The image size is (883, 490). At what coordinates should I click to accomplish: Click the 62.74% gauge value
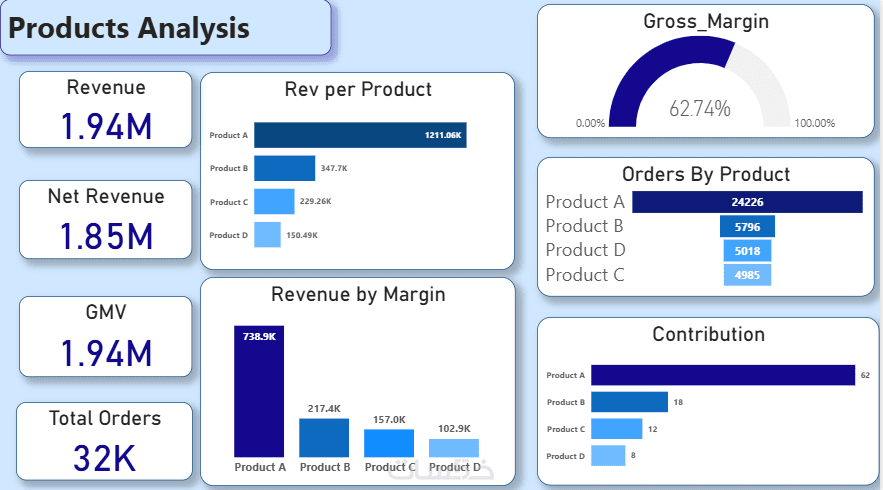[x=700, y=108]
